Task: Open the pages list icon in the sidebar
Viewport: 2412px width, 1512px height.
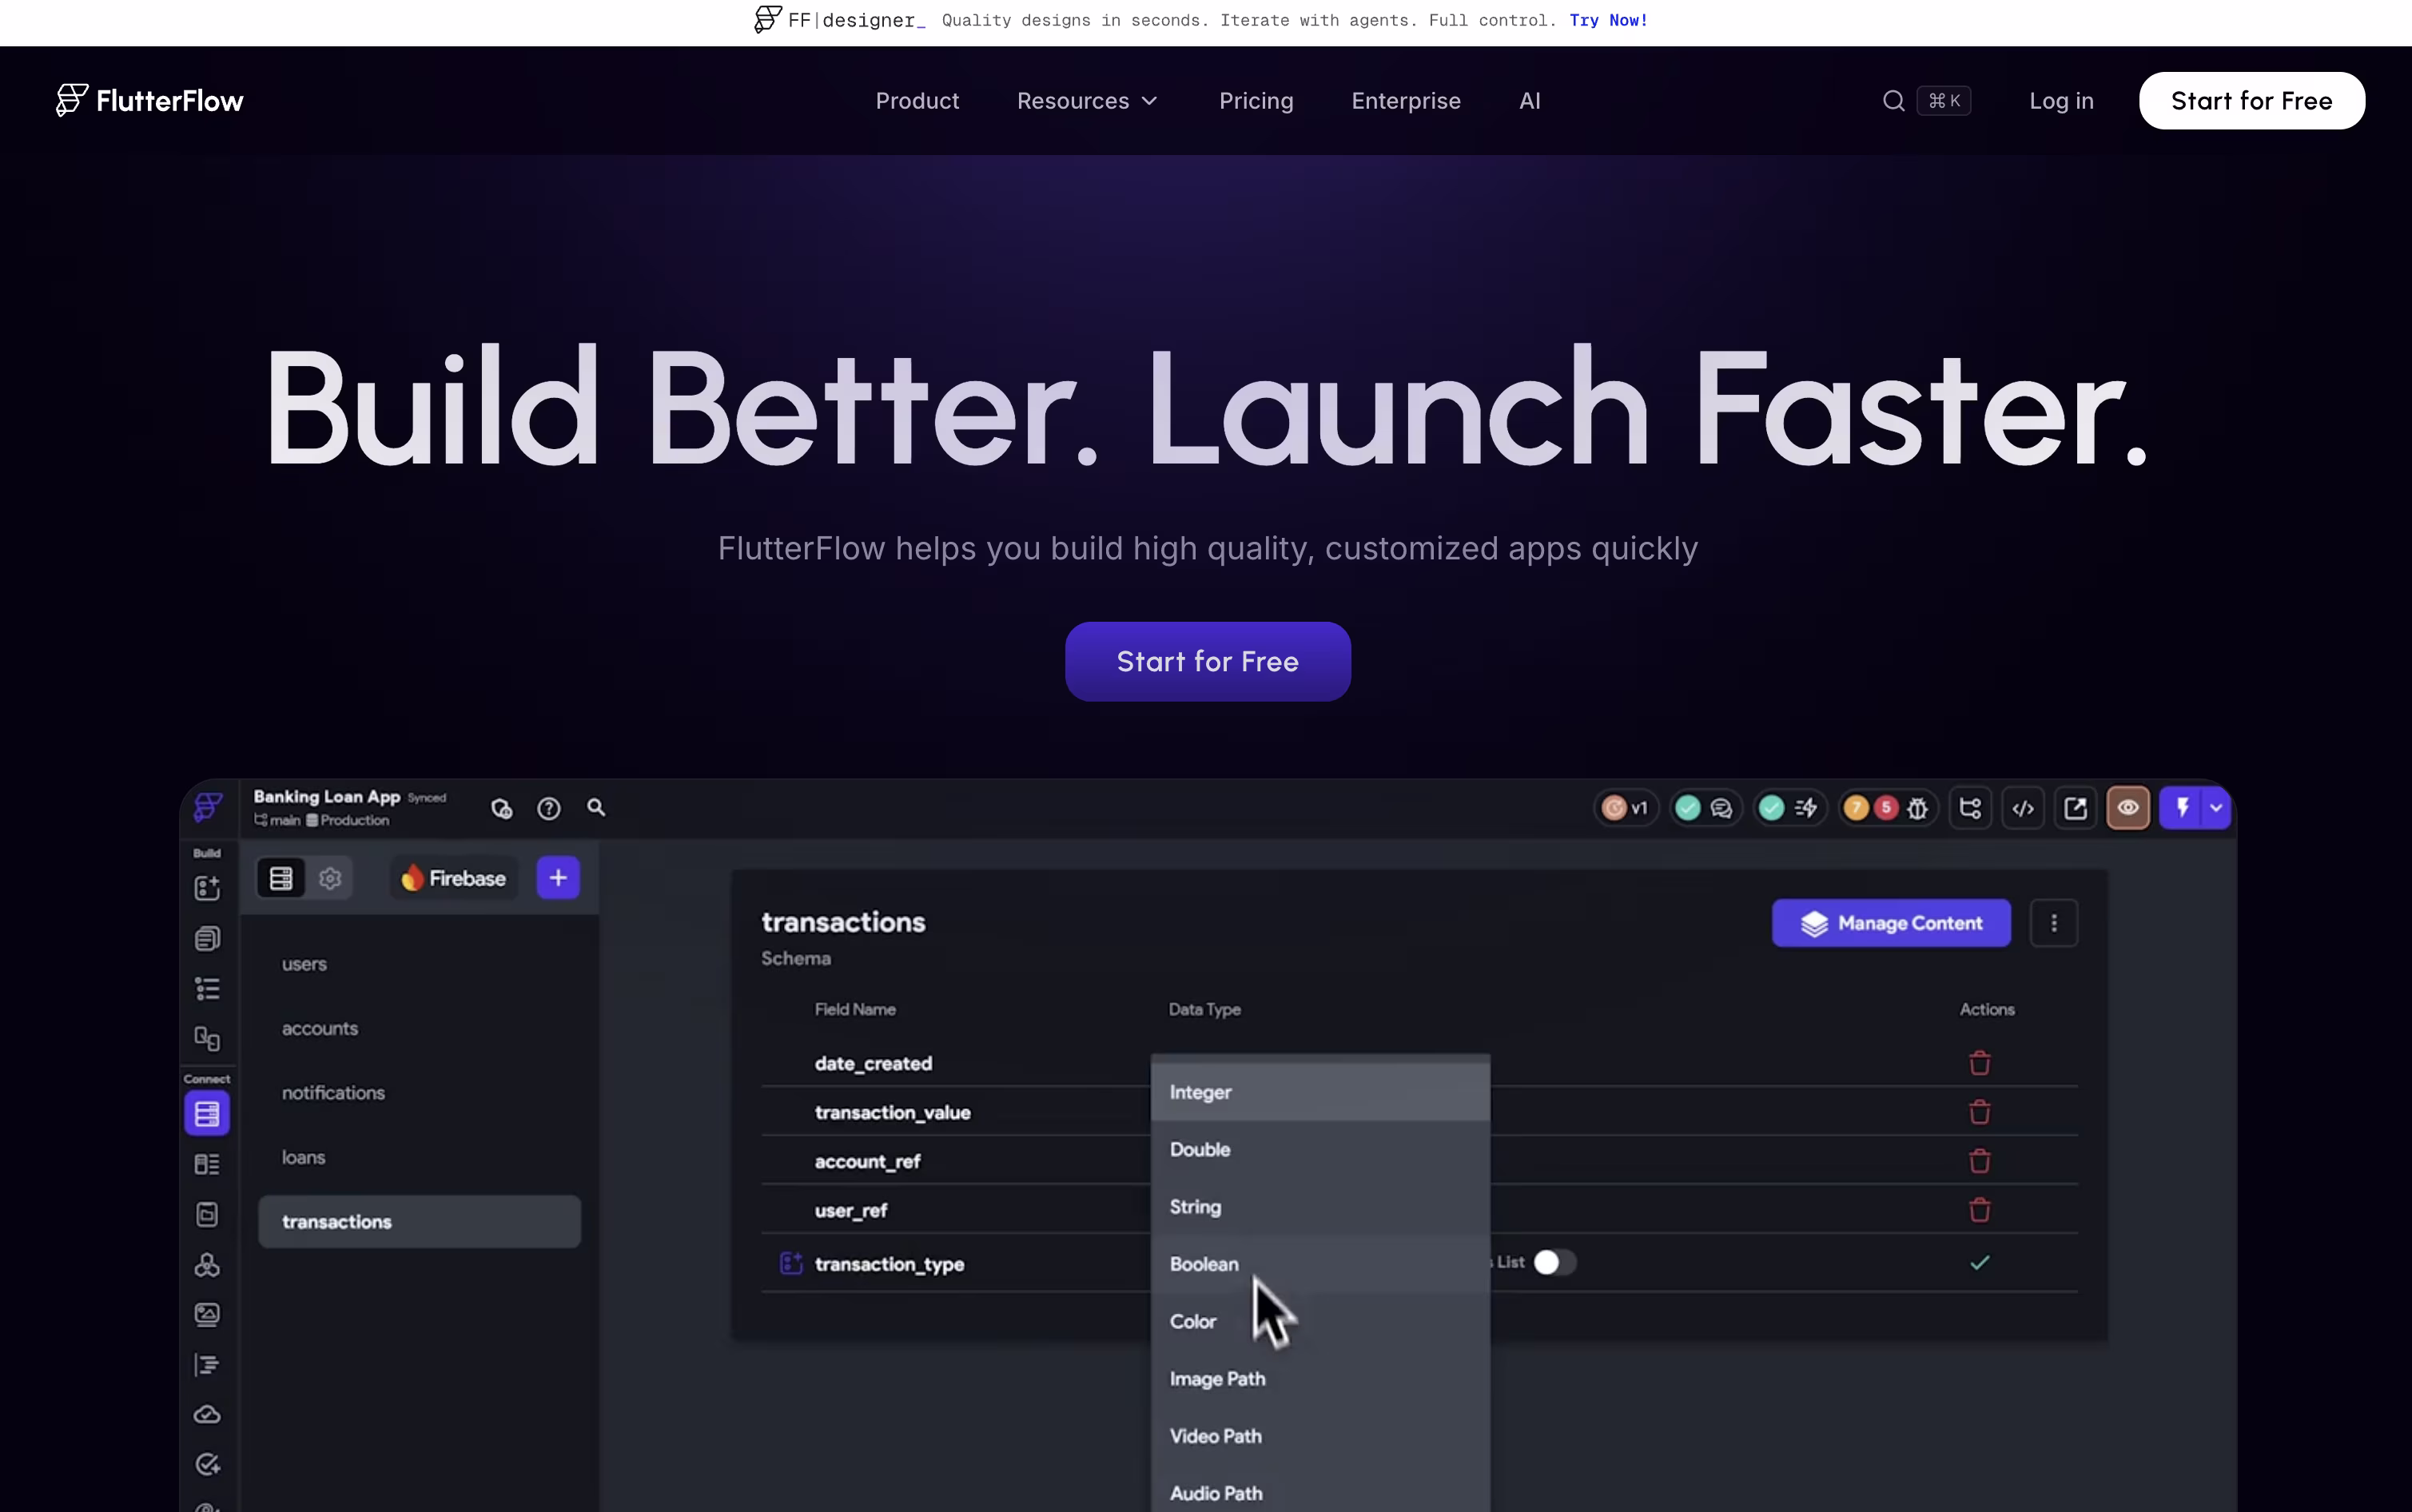Action: (x=207, y=938)
